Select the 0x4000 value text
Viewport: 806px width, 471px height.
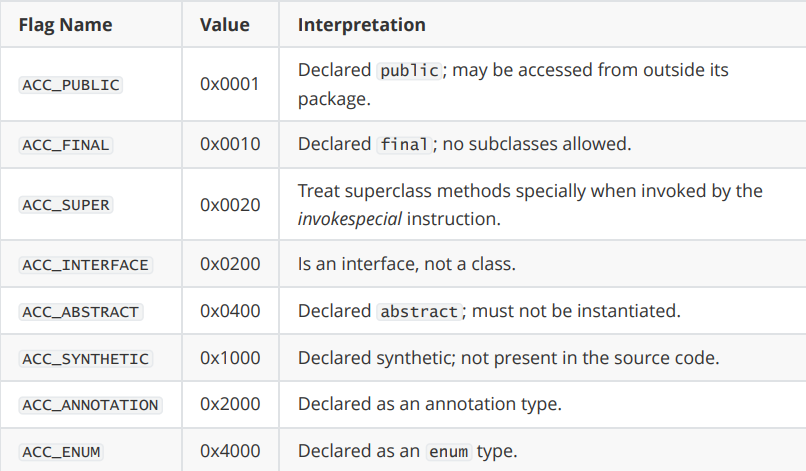coord(230,451)
